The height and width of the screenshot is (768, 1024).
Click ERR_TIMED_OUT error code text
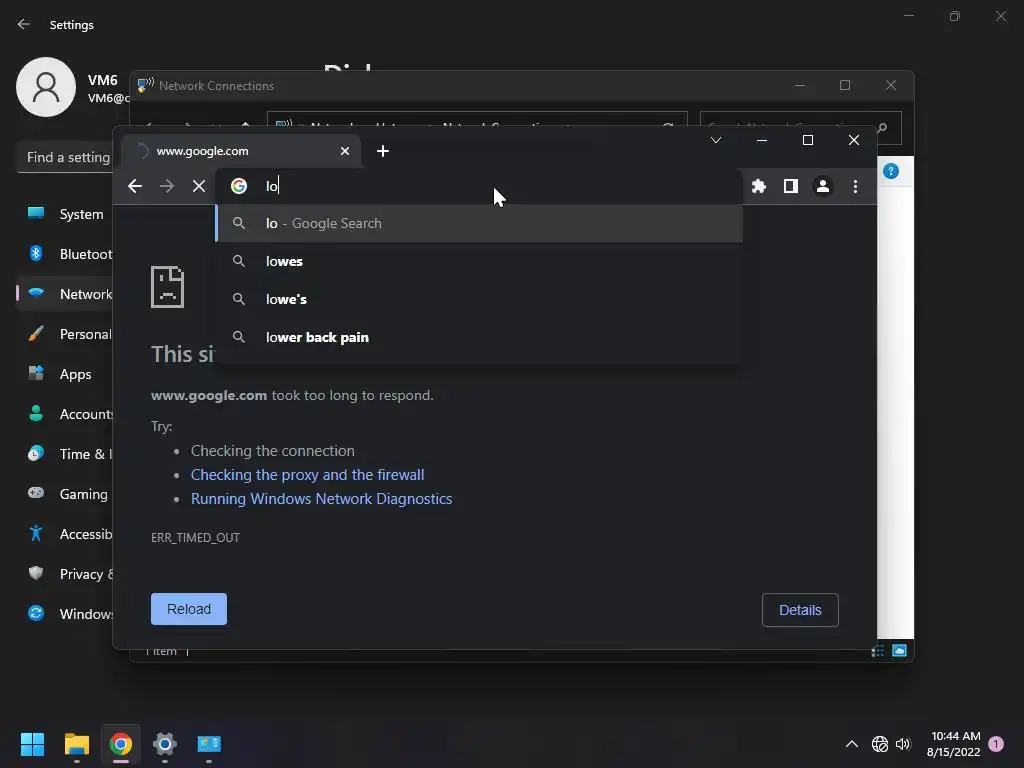pos(195,537)
